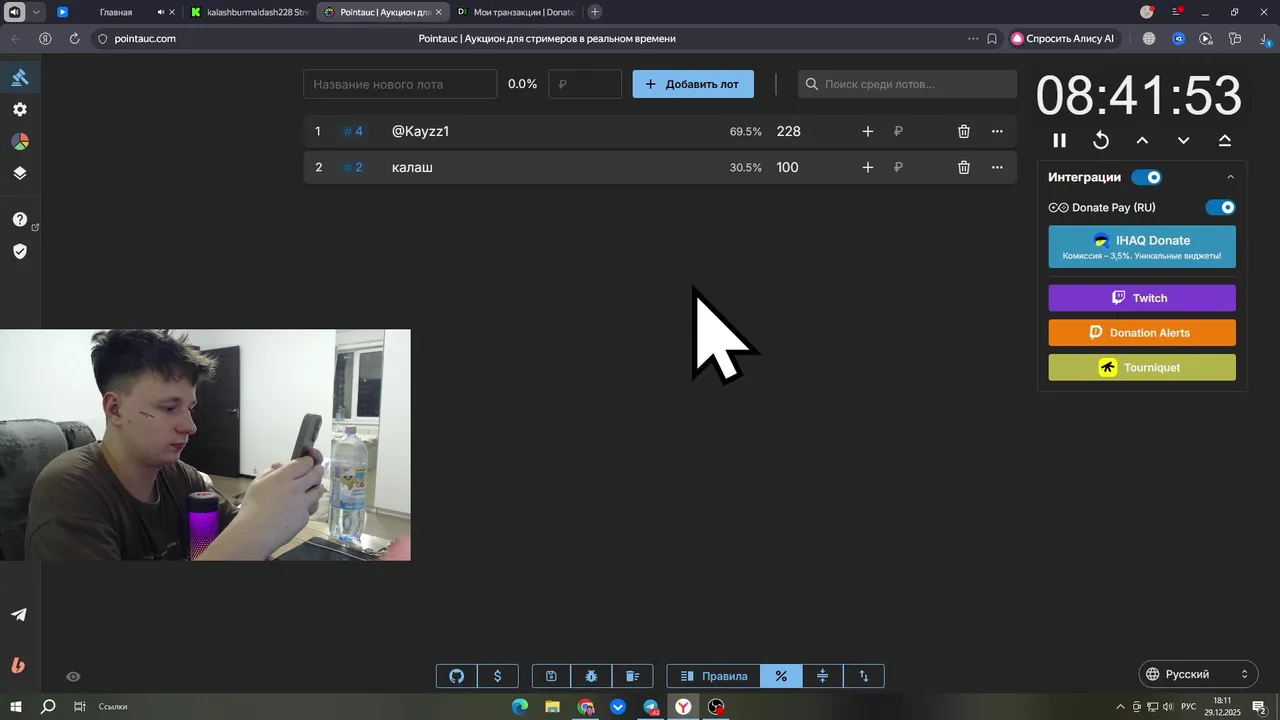Delete the @Kayzz1 lot with trash icon

click(964, 131)
